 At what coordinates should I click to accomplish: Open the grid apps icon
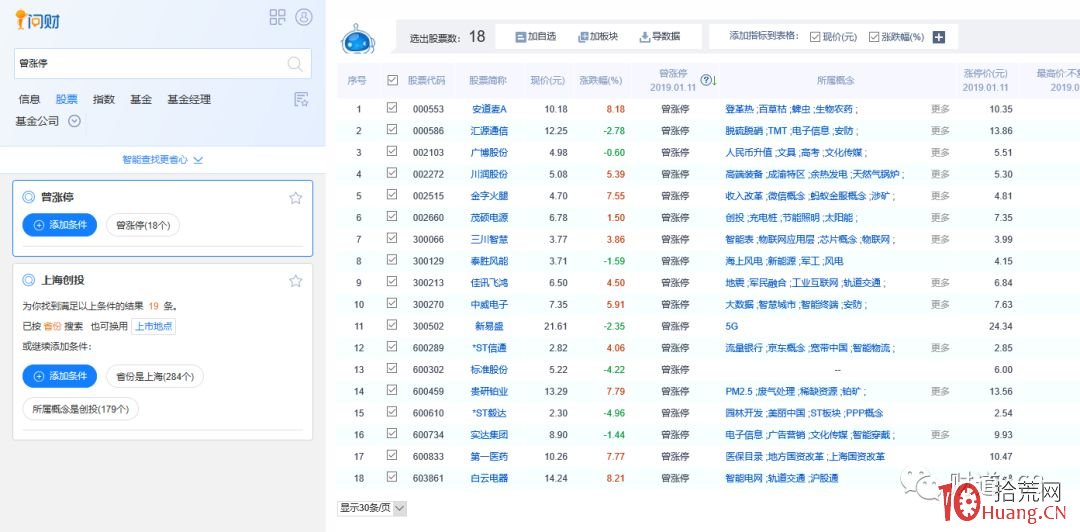coord(278,17)
